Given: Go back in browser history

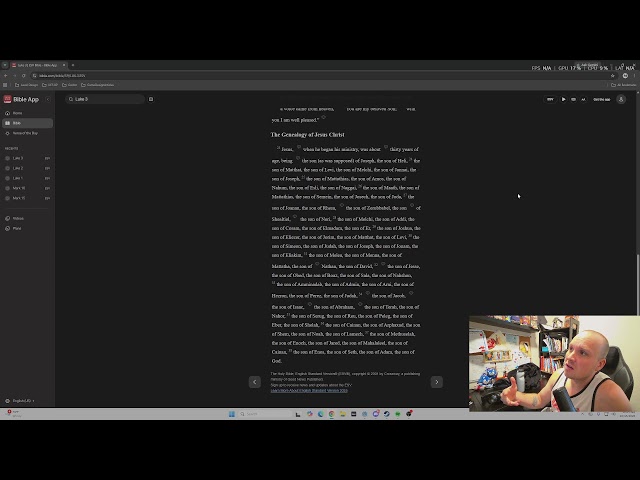Looking at the screenshot, I should [6, 76].
